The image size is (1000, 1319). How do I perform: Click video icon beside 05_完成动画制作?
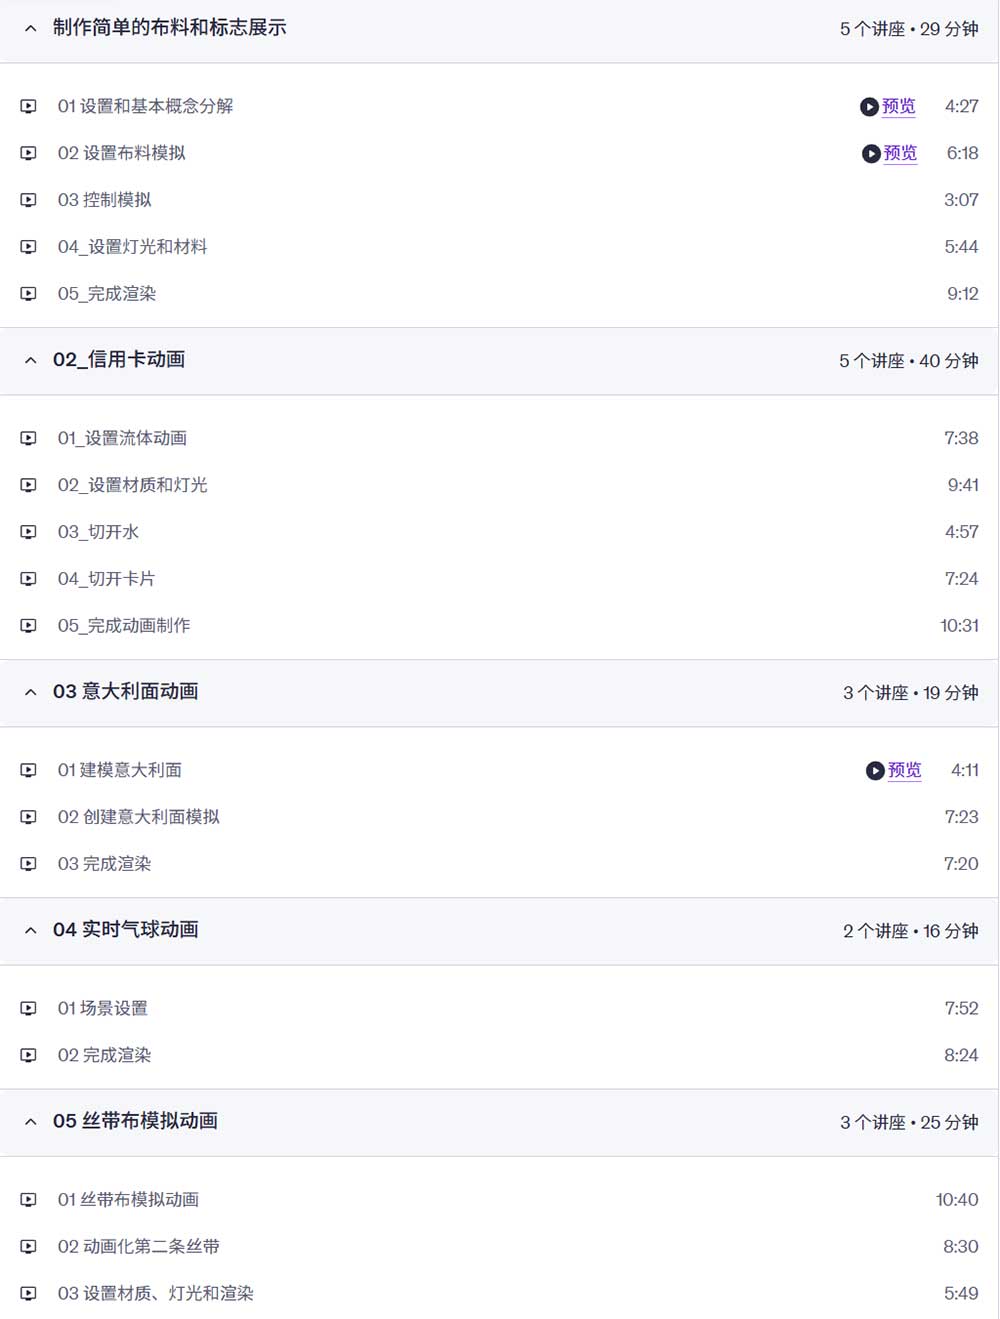29,626
